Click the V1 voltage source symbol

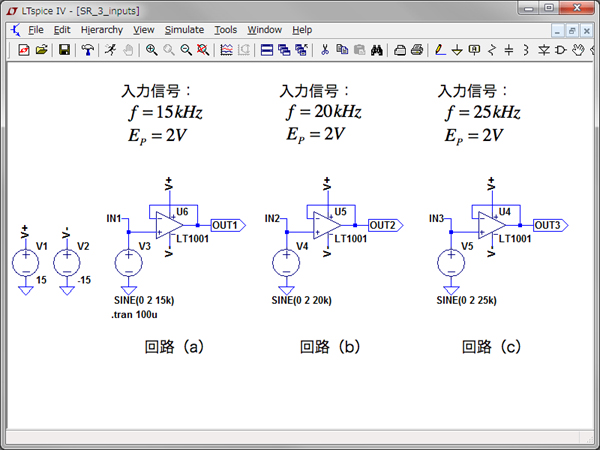(x=25, y=263)
